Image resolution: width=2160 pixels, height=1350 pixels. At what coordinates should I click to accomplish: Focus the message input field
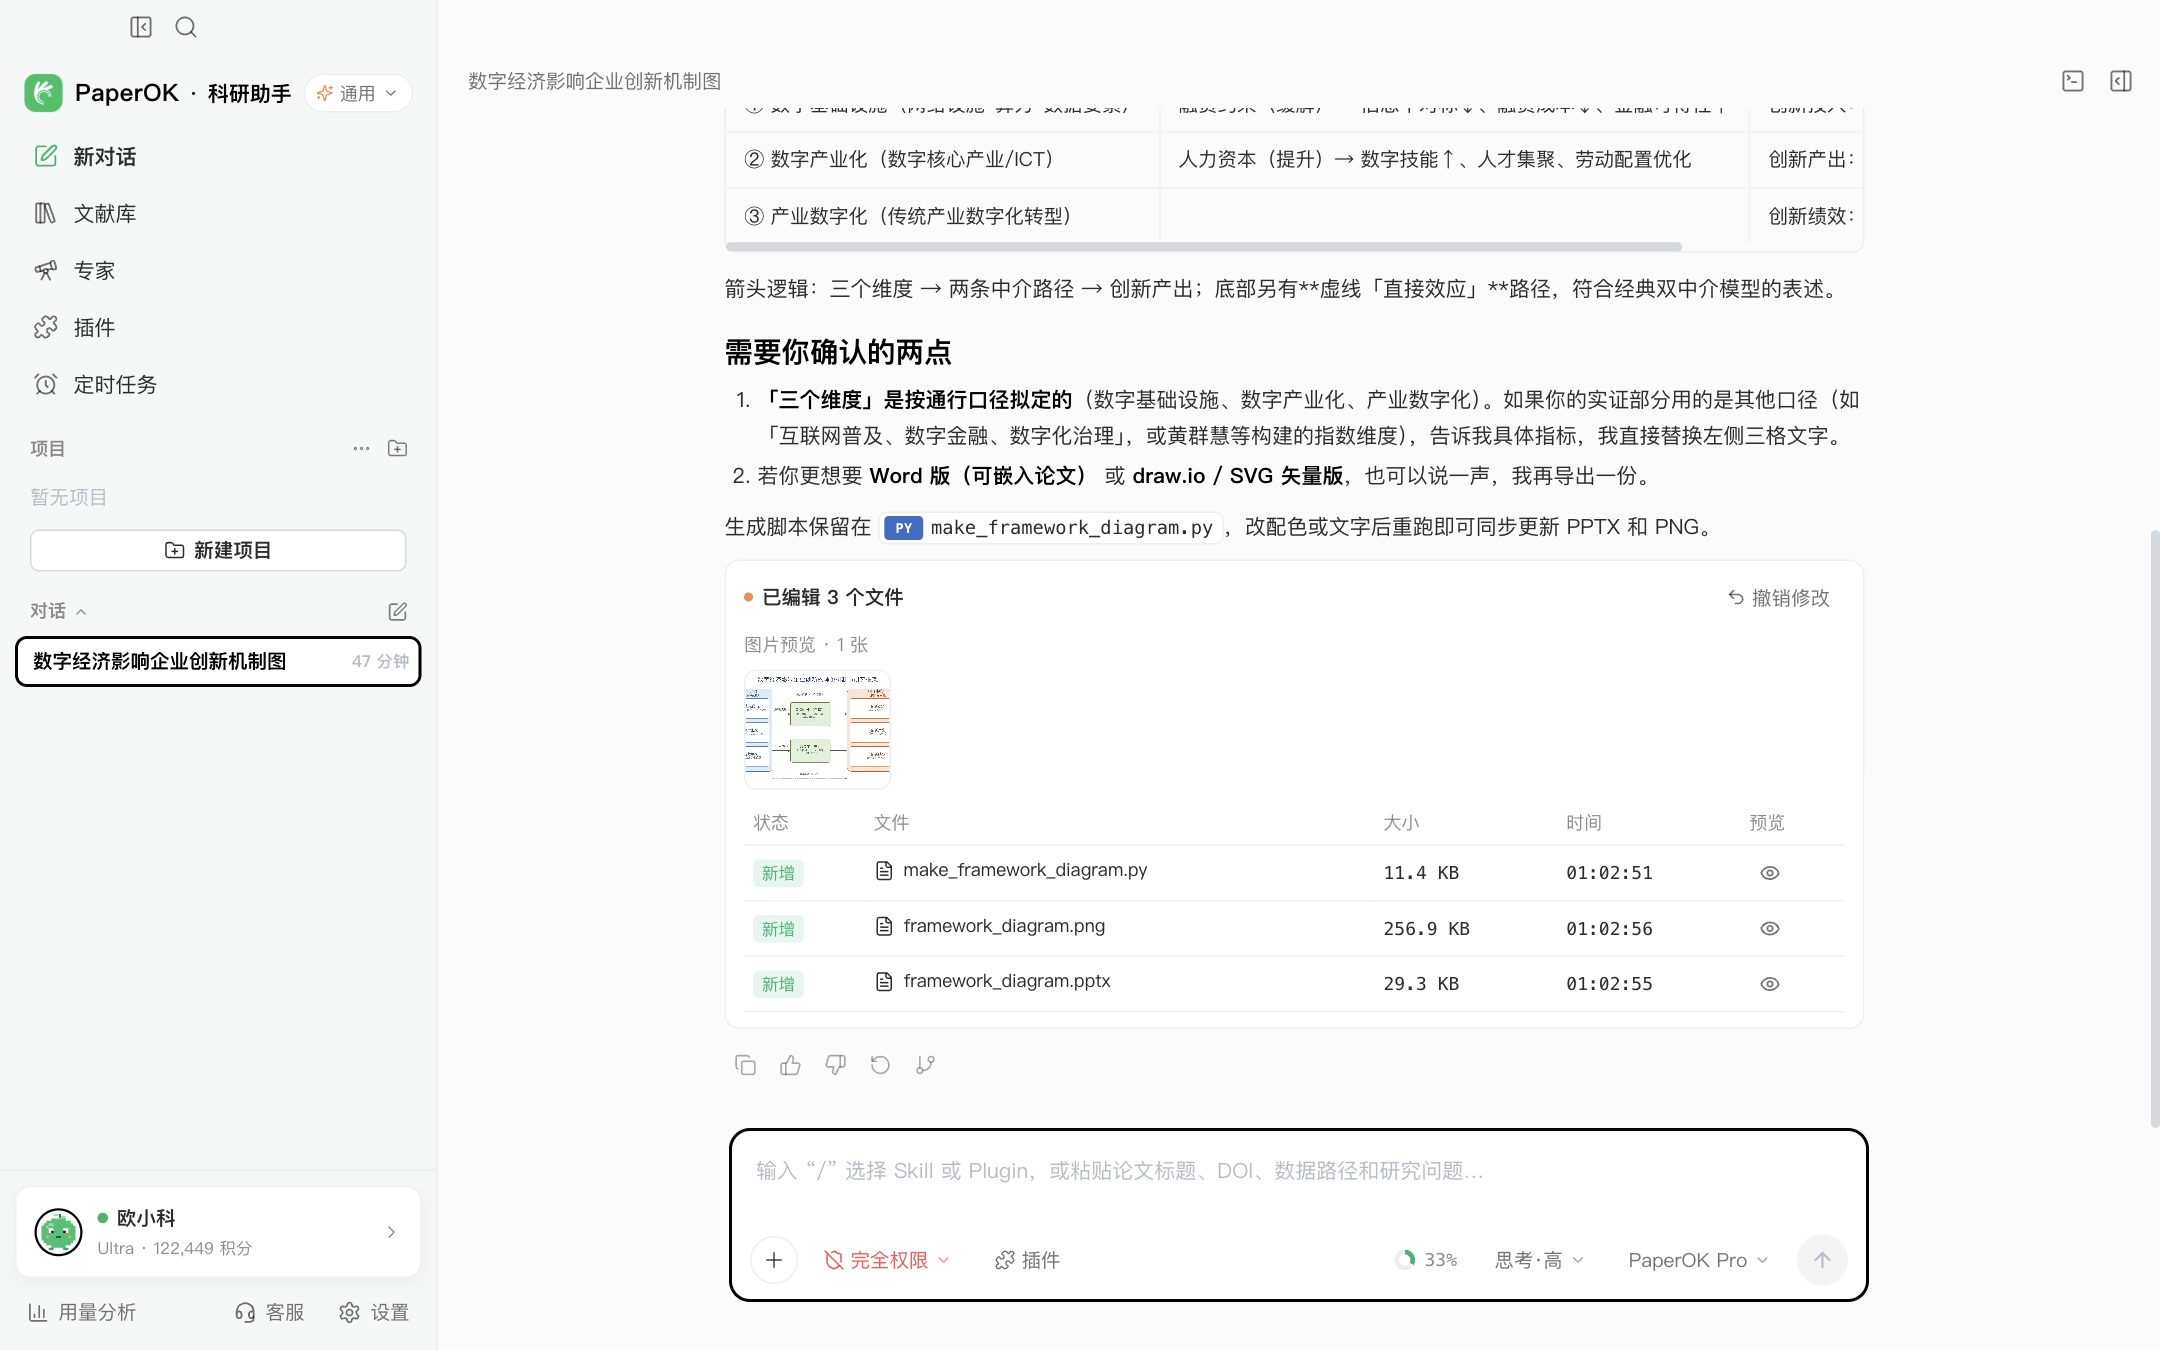pyautogui.click(x=1298, y=1171)
